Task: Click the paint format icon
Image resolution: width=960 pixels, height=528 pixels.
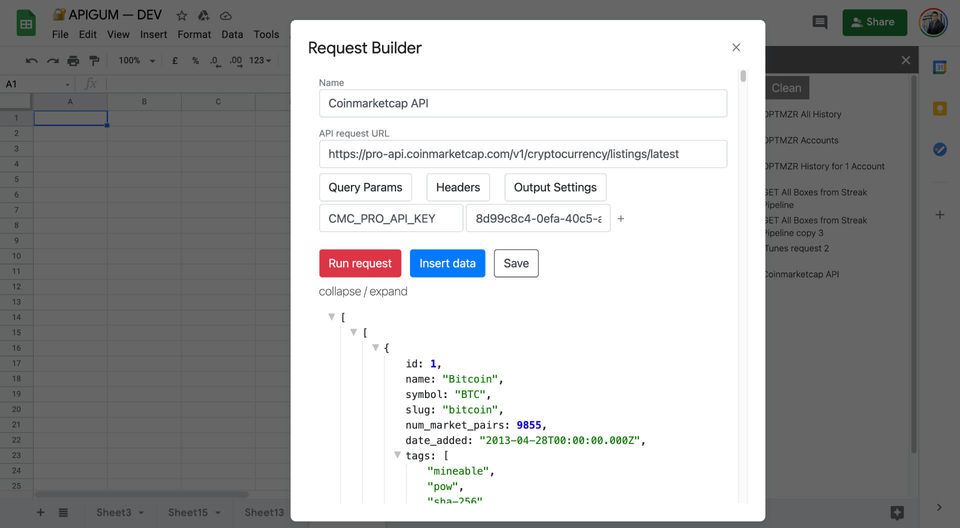Action: [x=94, y=61]
